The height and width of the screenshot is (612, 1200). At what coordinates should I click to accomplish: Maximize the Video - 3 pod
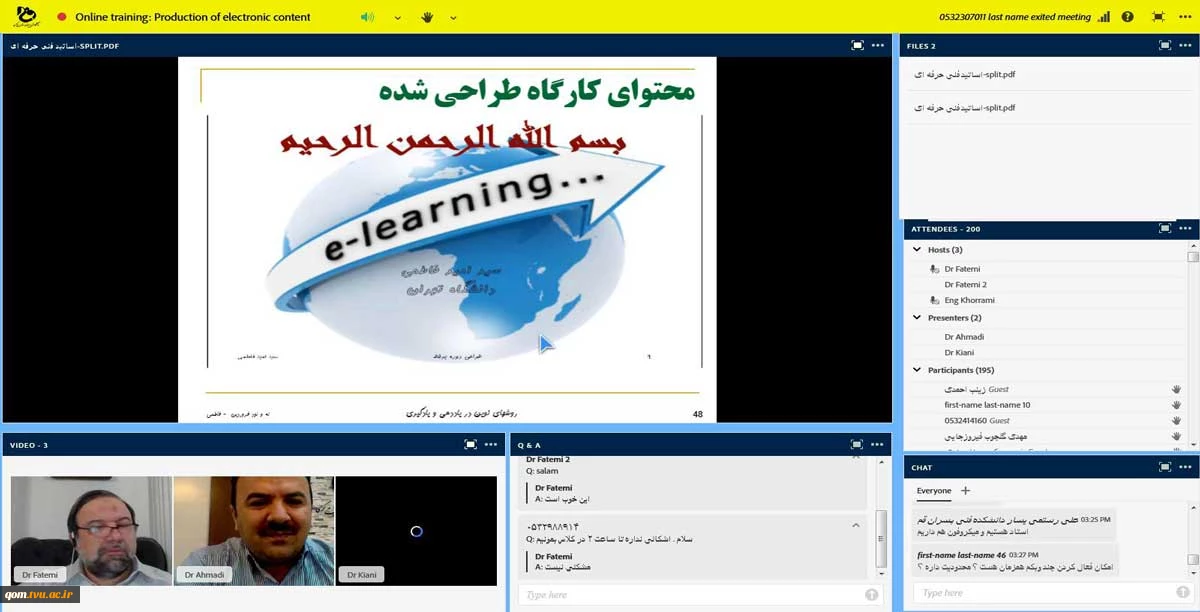(x=469, y=445)
